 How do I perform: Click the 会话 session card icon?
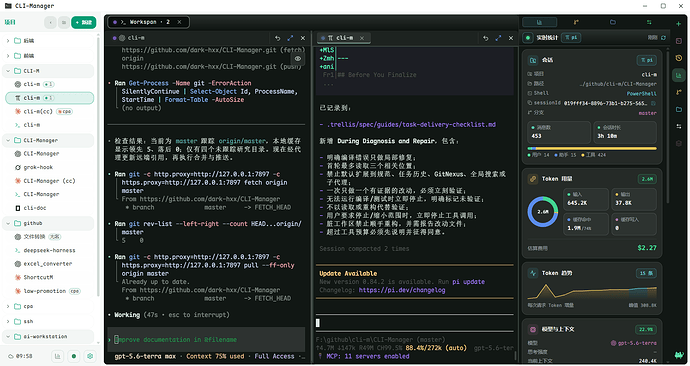[x=533, y=60]
